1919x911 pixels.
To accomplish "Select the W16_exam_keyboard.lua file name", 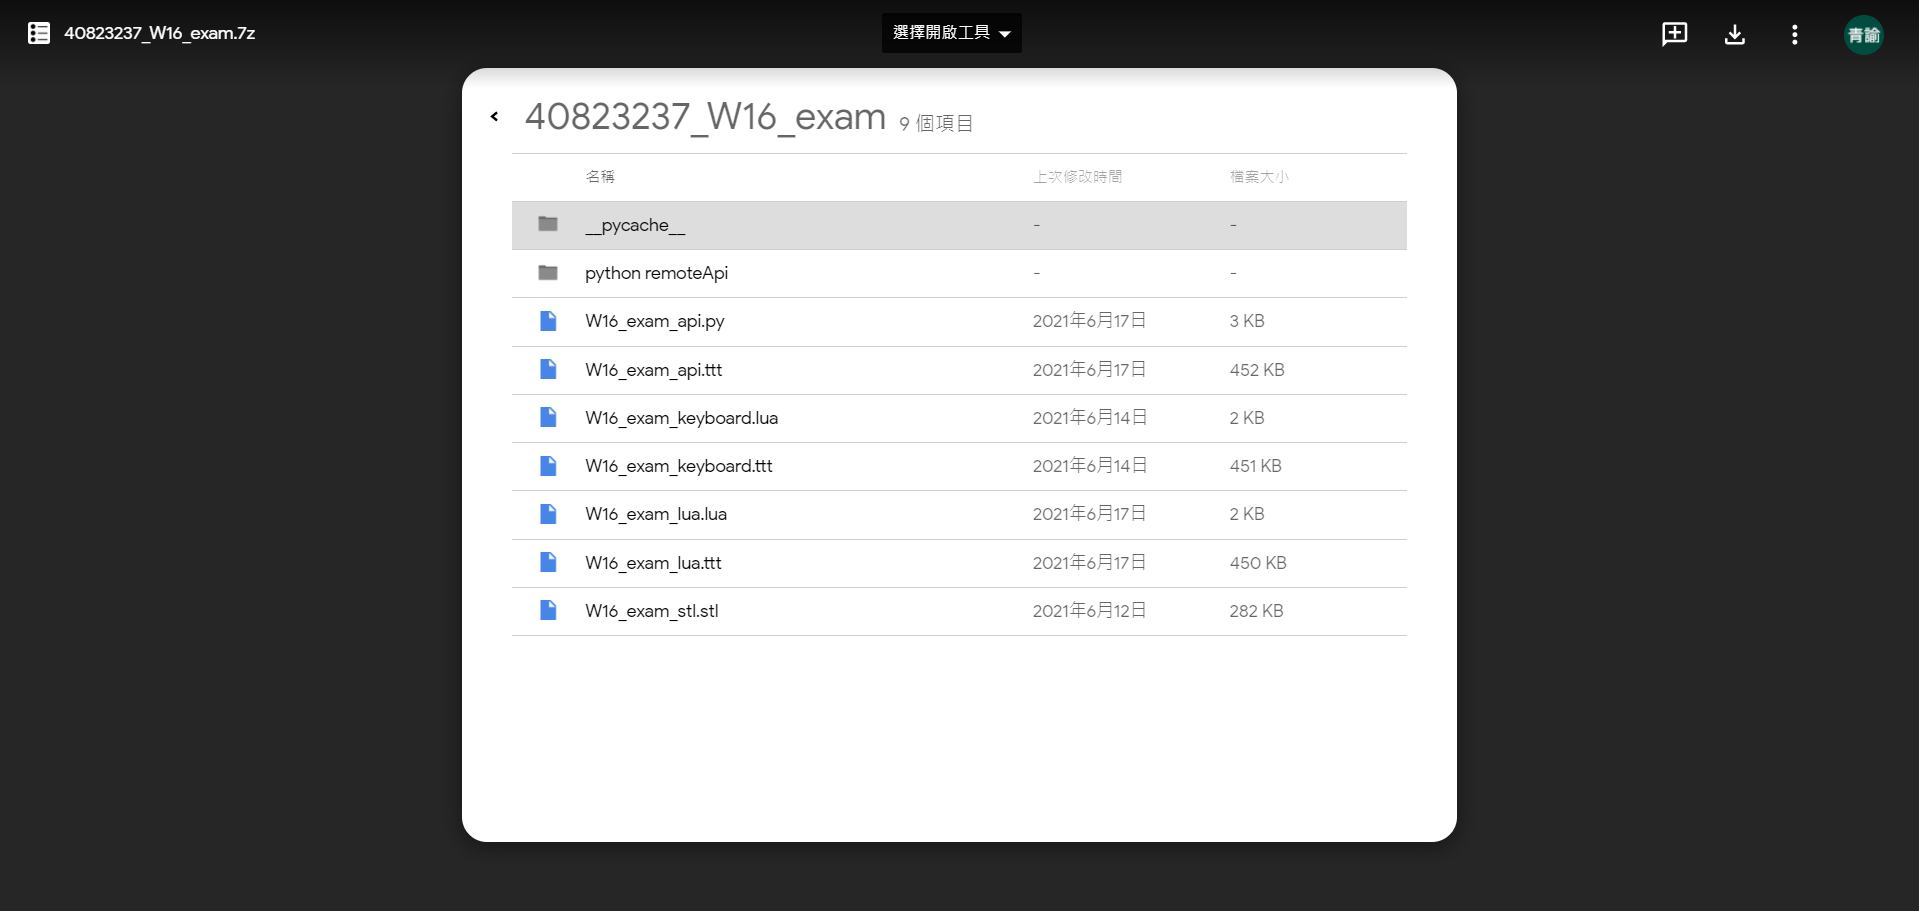I will tap(681, 418).
